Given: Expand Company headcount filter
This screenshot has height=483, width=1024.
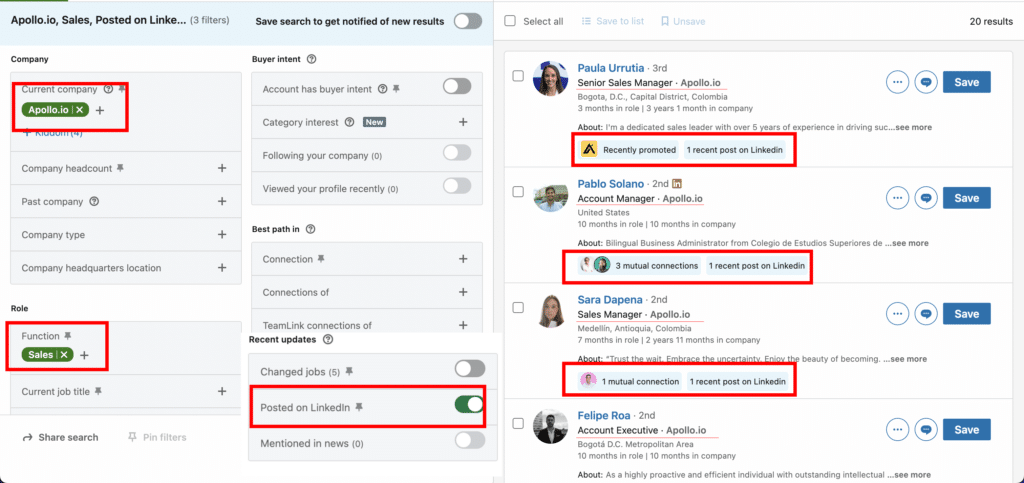Looking at the screenshot, I should coord(222,168).
